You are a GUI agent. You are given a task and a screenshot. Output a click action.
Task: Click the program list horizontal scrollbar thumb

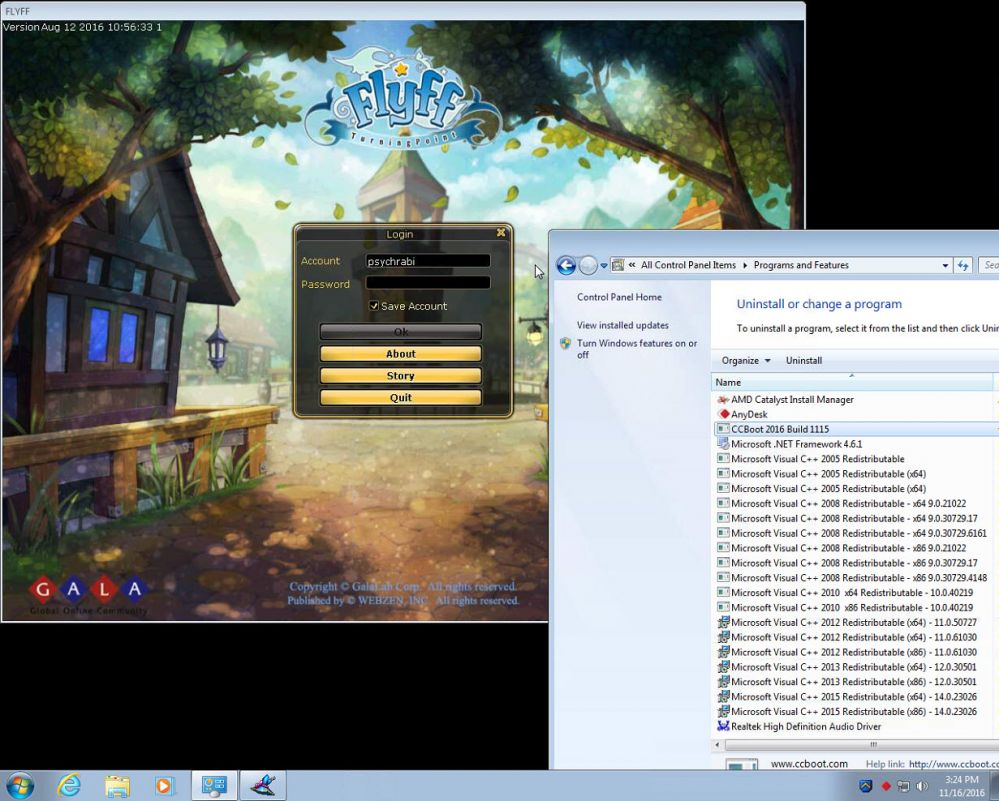pyautogui.click(x=861, y=744)
